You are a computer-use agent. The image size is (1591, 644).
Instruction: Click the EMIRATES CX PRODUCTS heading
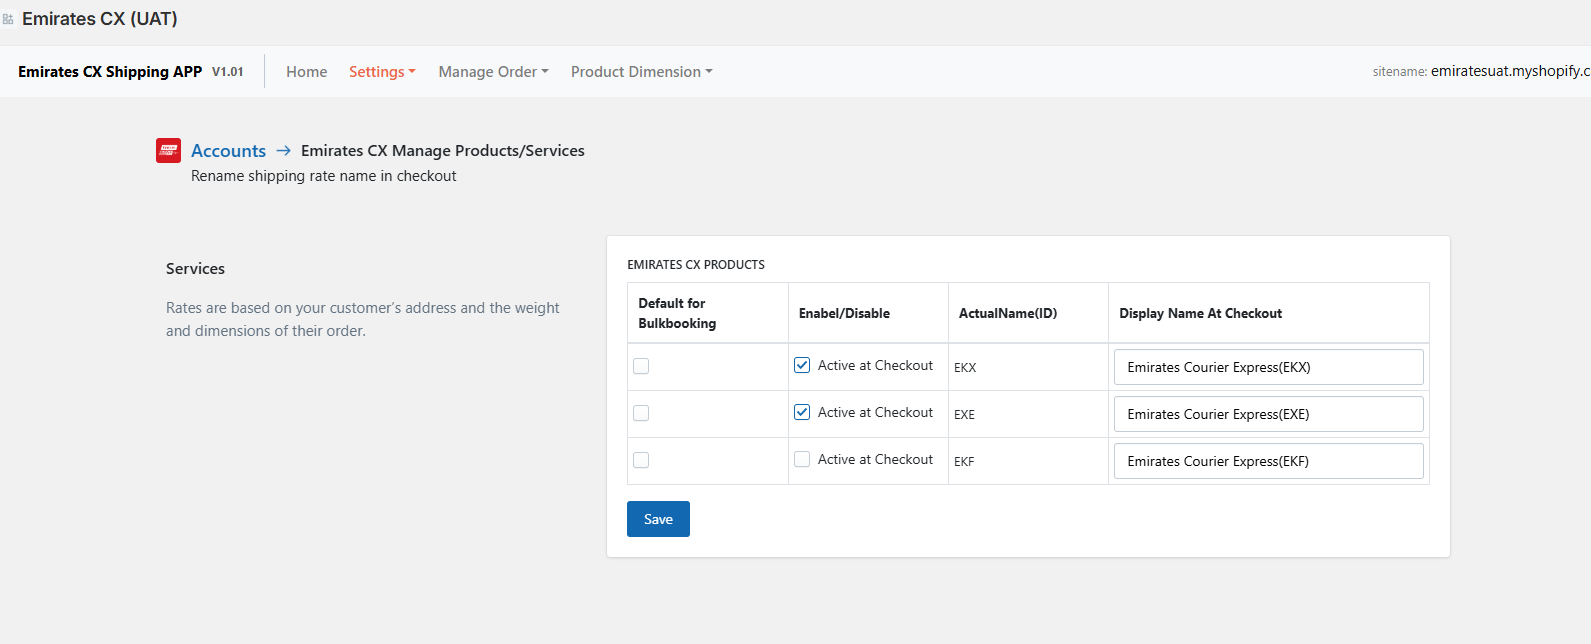696,265
